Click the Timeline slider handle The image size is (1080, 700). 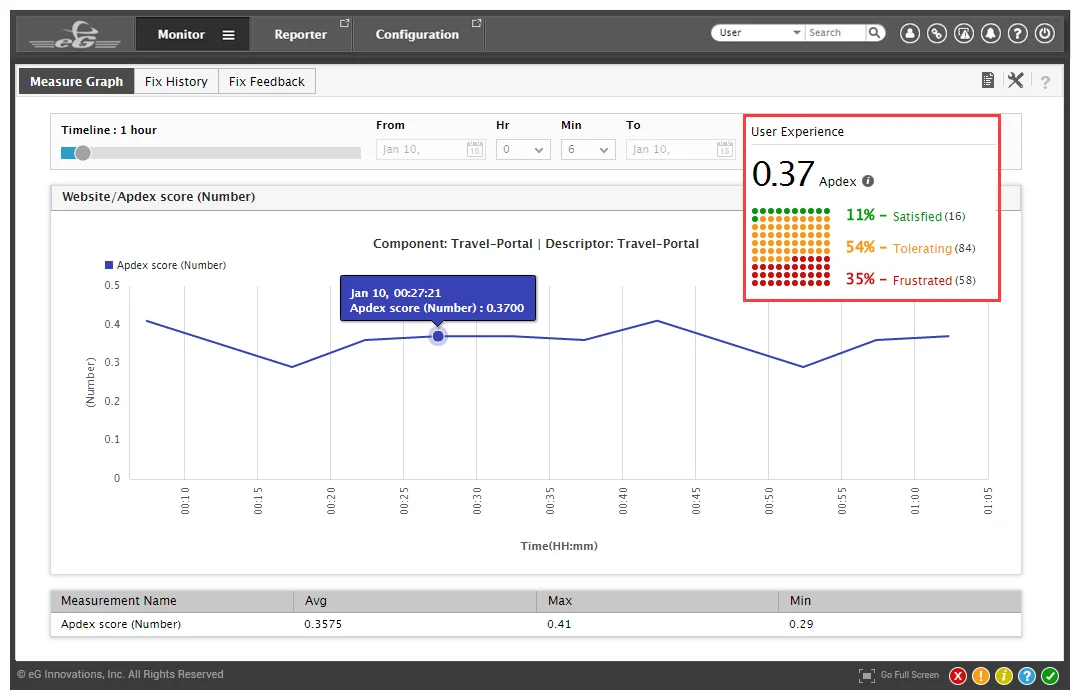pyautogui.click(x=83, y=153)
